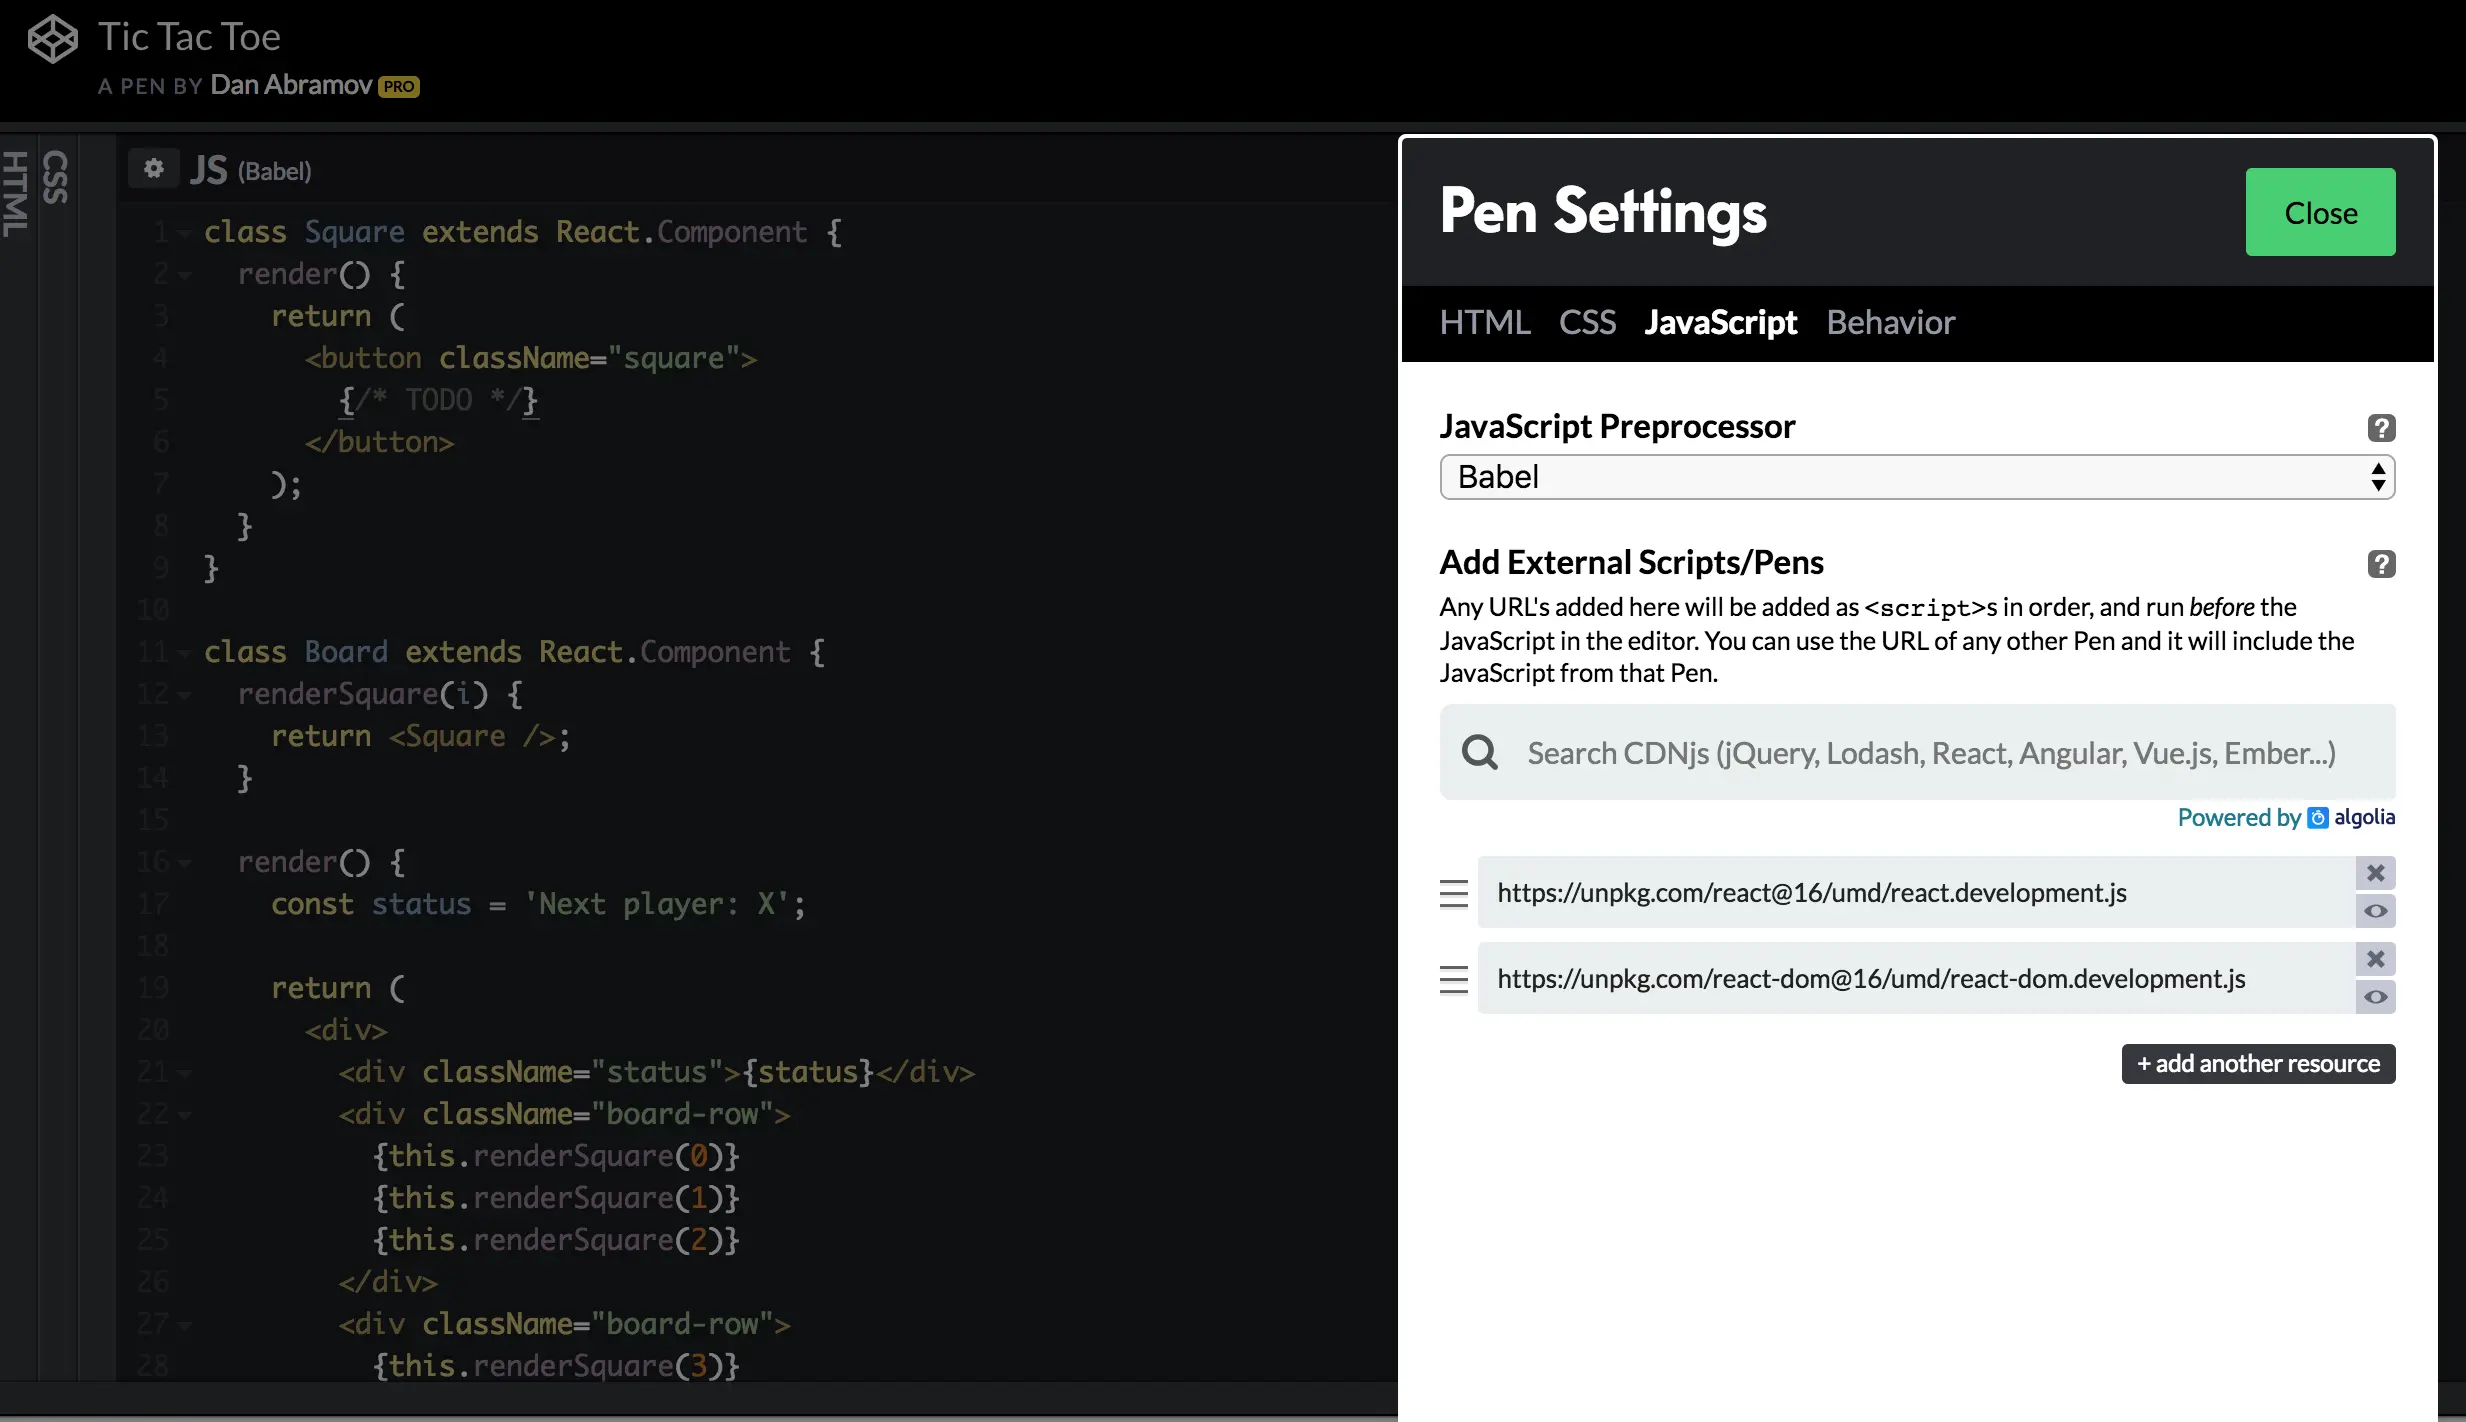
Task: Remove the react.development.js resource
Action: click(2375, 874)
